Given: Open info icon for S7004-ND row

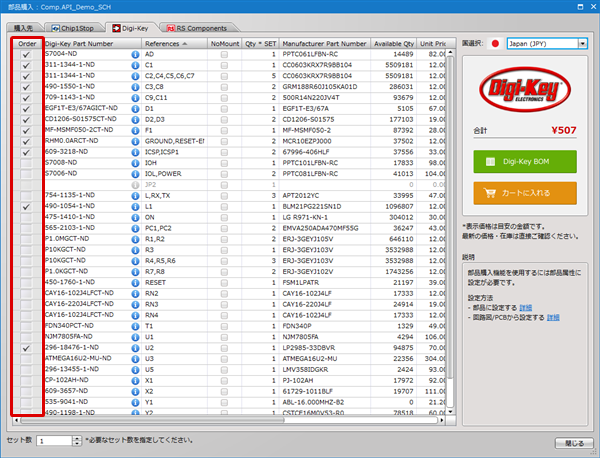Looking at the screenshot, I should click(x=135, y=54).
